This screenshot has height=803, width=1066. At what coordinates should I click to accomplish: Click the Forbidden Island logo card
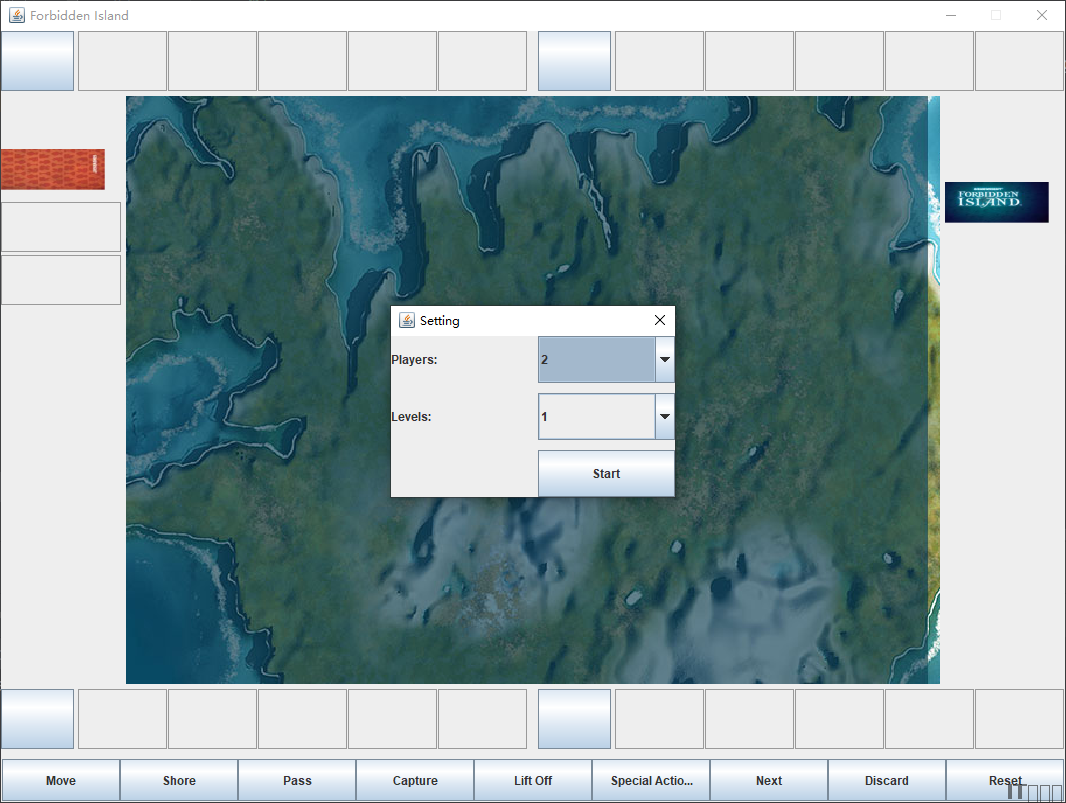(x=996, y=202)
